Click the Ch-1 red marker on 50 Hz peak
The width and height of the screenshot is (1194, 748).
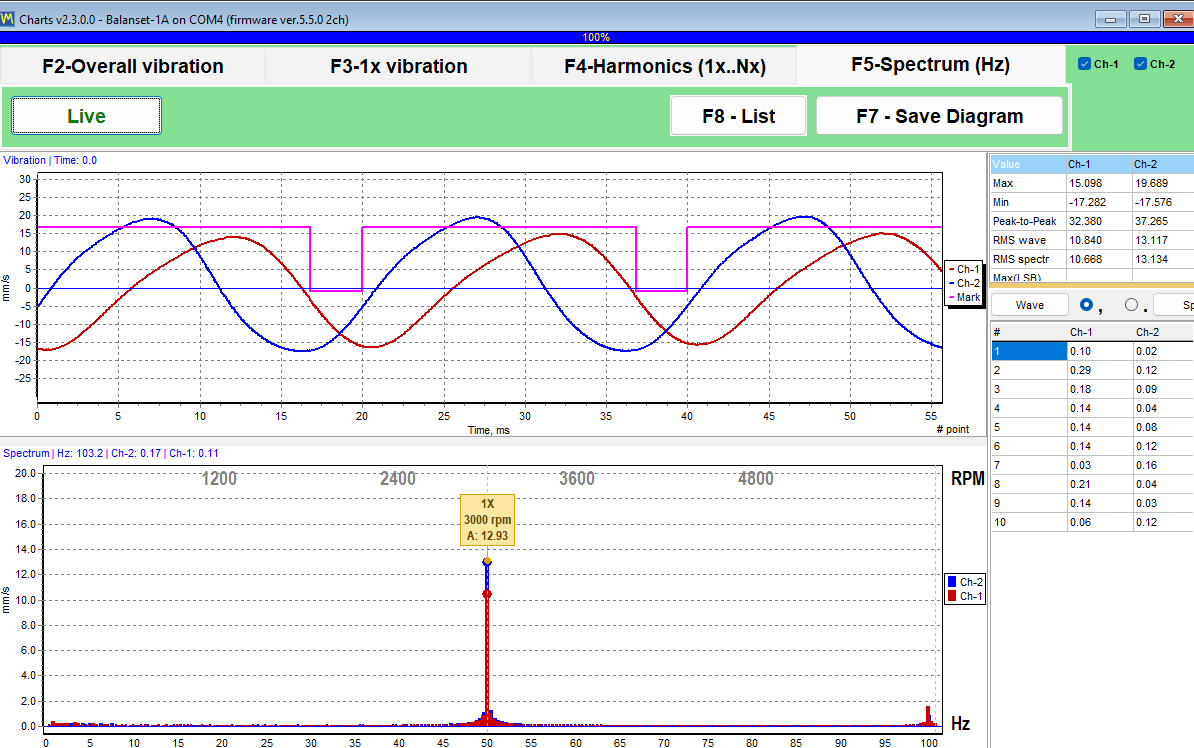[x=487, y=593]
